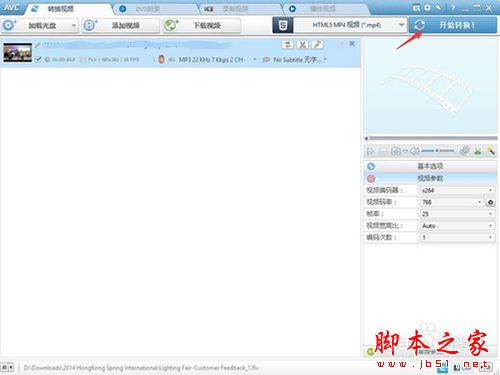500x375 pixels.
Task: Click the preview play button
Action: [370, 151]
